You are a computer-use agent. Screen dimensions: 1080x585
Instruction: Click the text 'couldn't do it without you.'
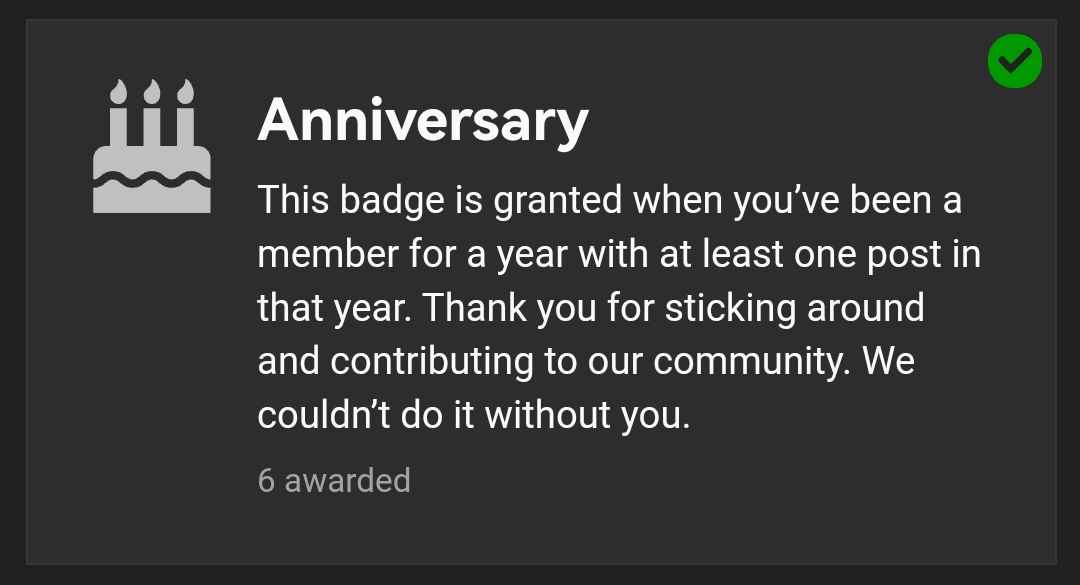(x=474, y=415)
